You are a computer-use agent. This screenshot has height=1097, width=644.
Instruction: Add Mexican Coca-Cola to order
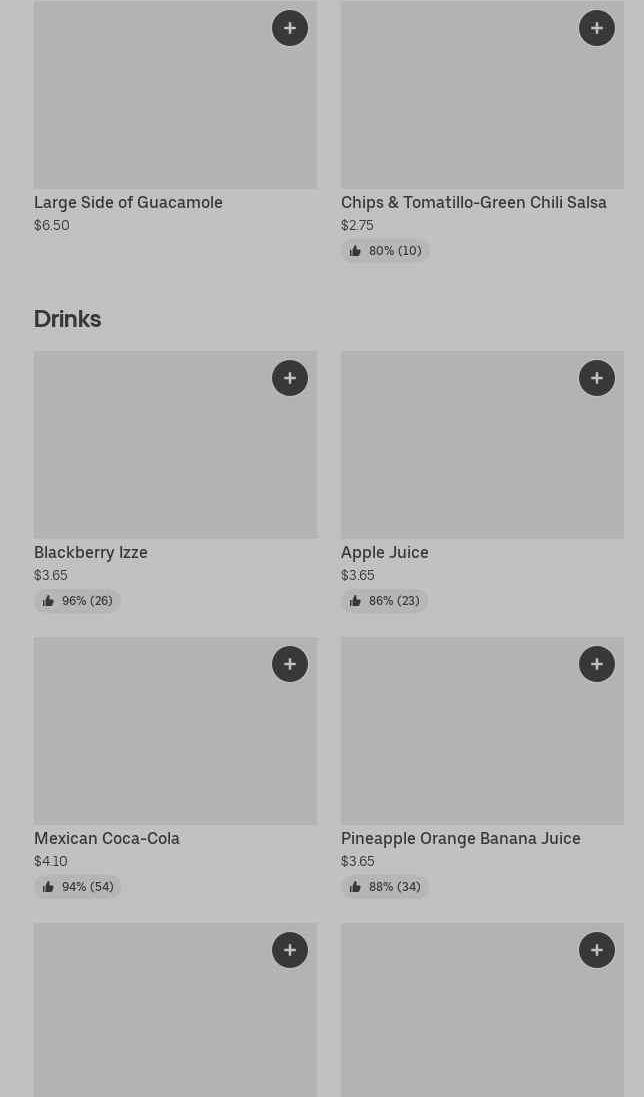[x=290, y=664]
